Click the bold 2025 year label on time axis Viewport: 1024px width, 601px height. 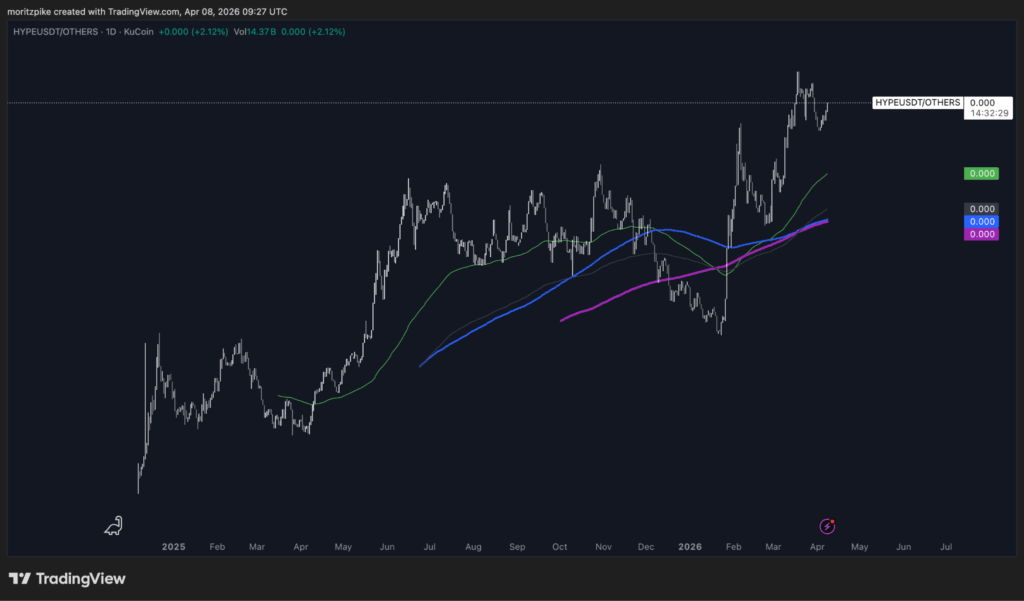click(x=174, y=547)
